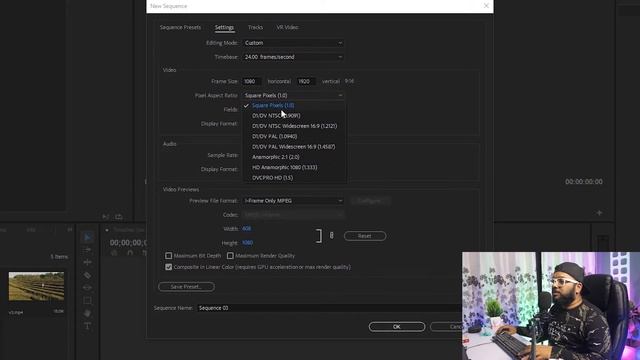Viewport: 640px width, 360px height.
Task: Select the Track Select Forward tool
Action: tap(87, 249)
